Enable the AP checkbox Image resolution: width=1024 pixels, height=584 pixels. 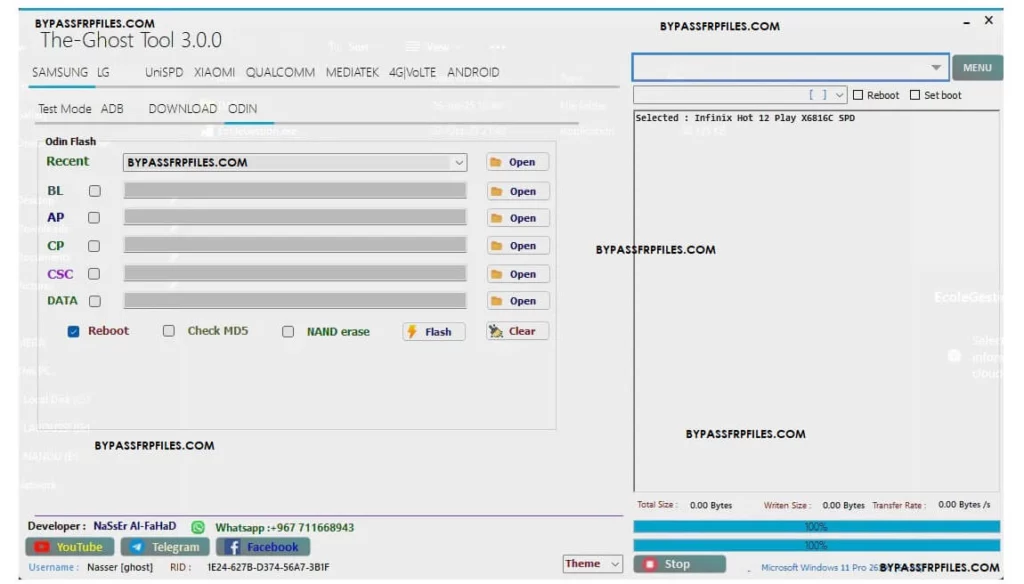coord(94,218)
